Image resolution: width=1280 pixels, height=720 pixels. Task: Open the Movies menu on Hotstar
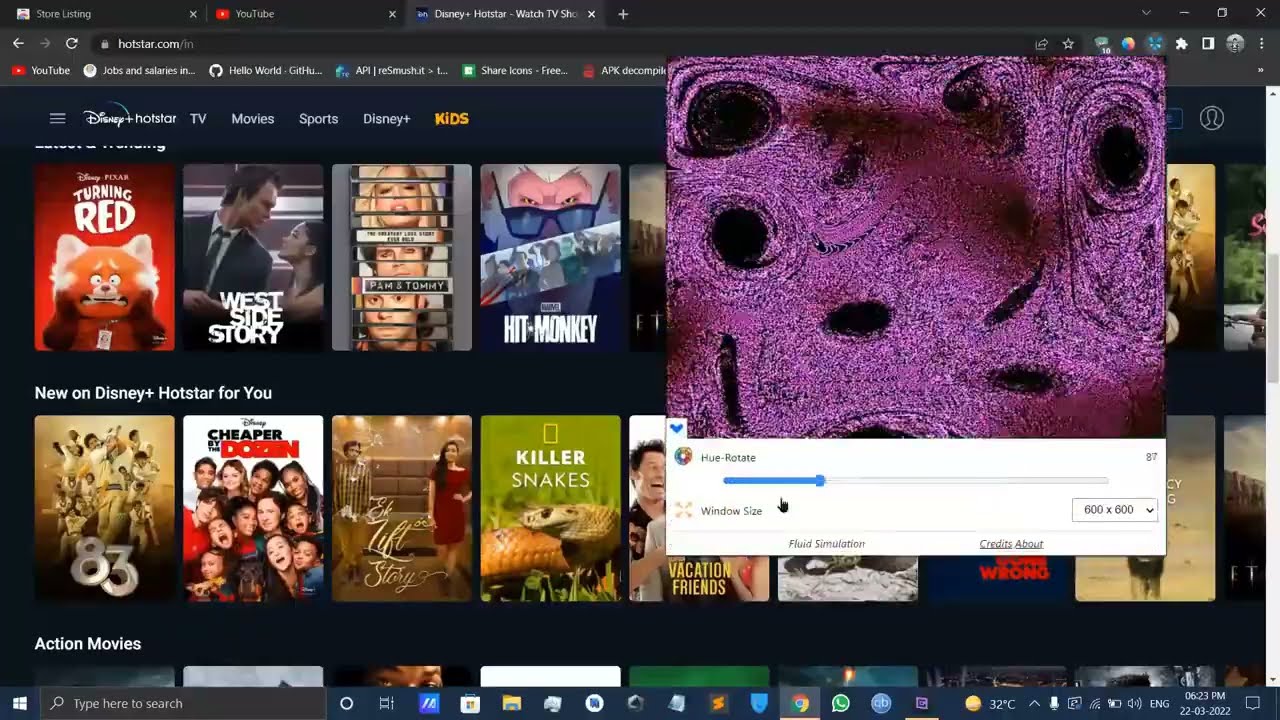click(x=253, y=118)
